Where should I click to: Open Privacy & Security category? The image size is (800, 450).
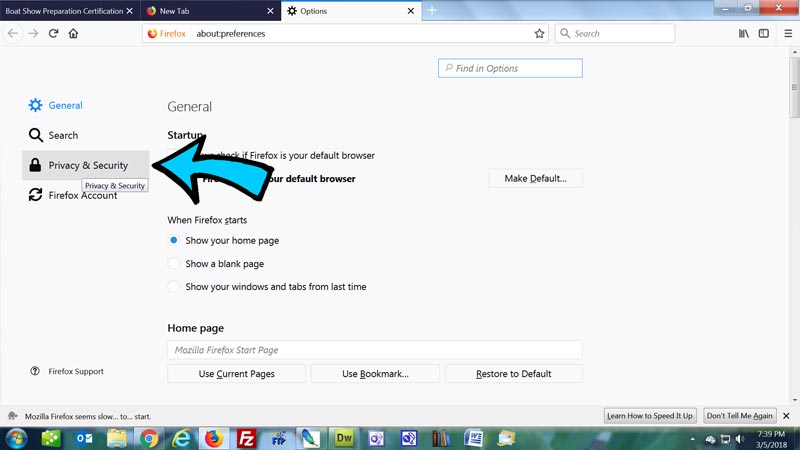[86, 165]
